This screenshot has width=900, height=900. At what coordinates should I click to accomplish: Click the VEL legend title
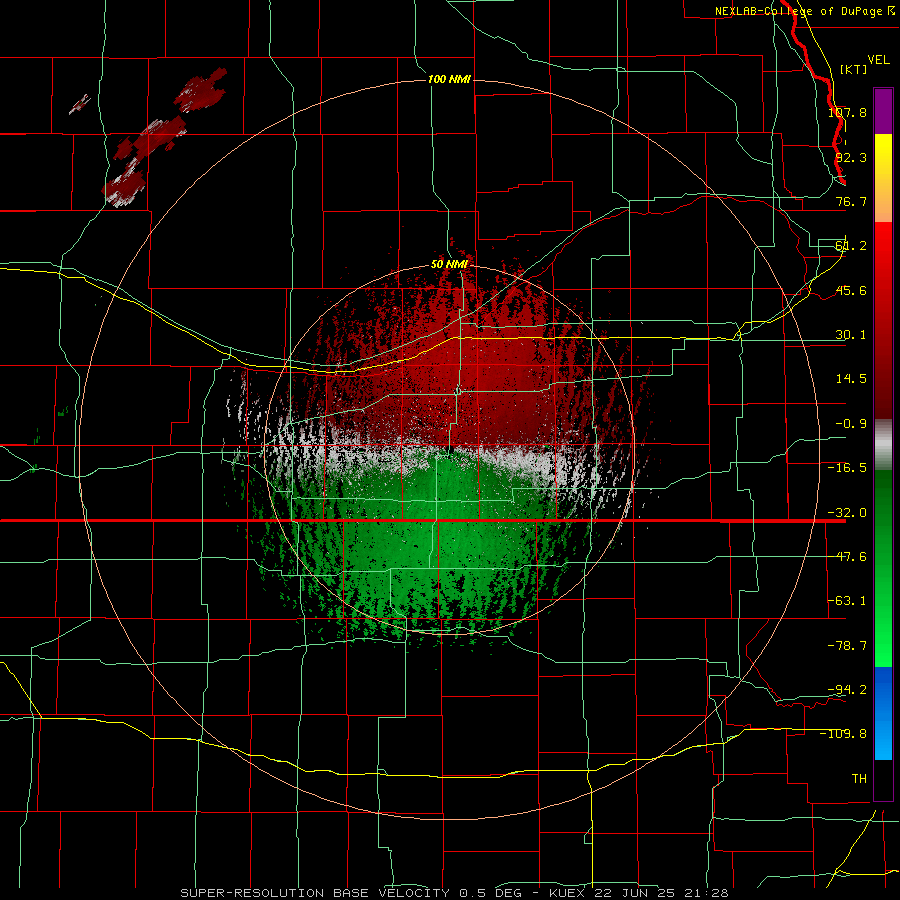click(x=878, y=60)
